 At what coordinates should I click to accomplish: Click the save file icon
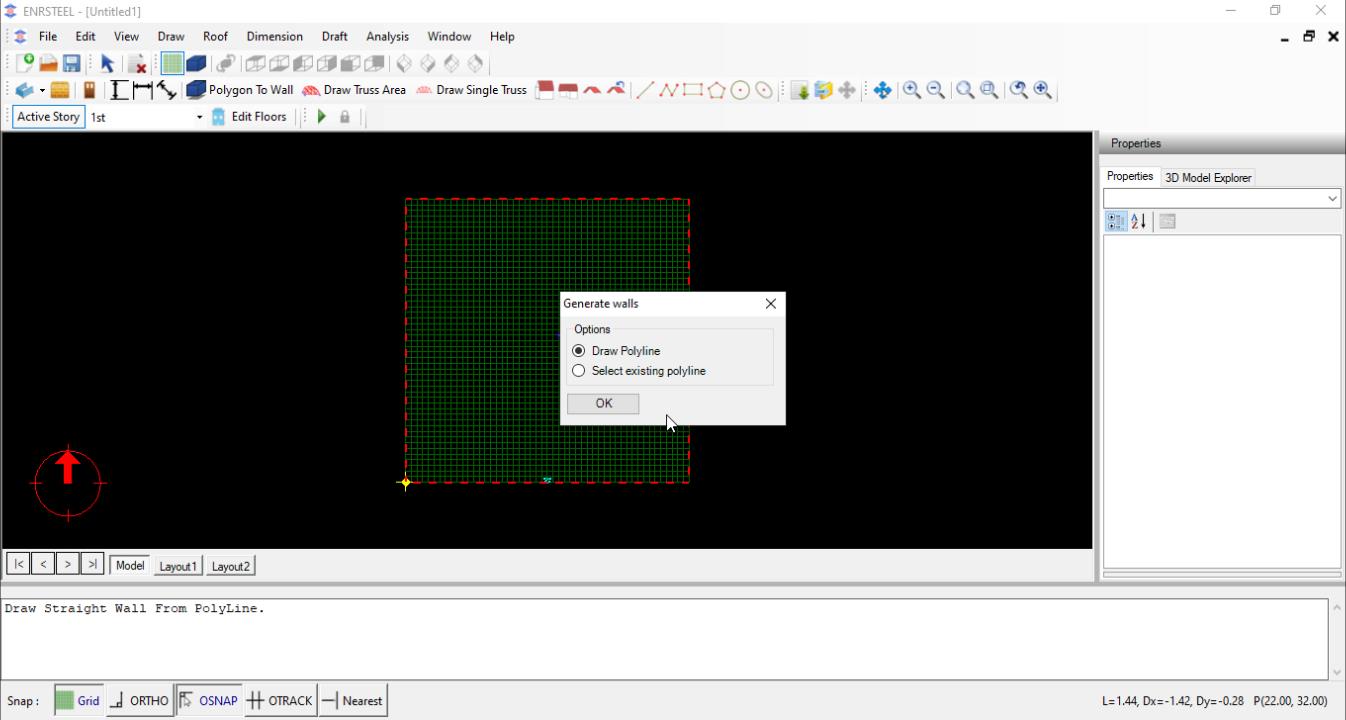click(x=72, y=63)
